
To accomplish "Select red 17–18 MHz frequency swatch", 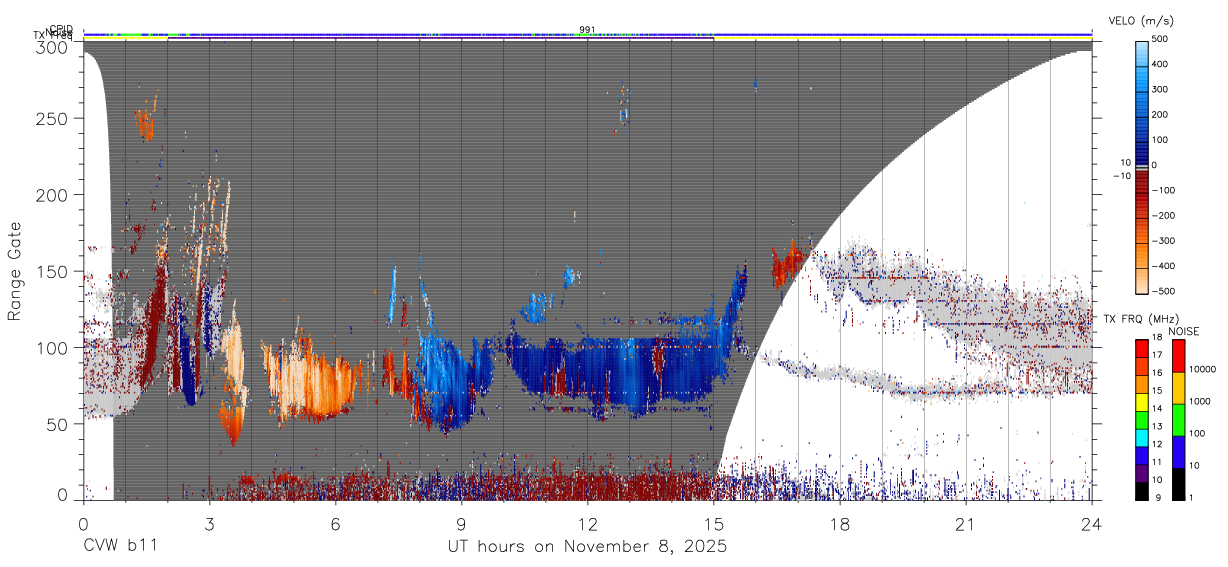I will [x=1140, y=349].
